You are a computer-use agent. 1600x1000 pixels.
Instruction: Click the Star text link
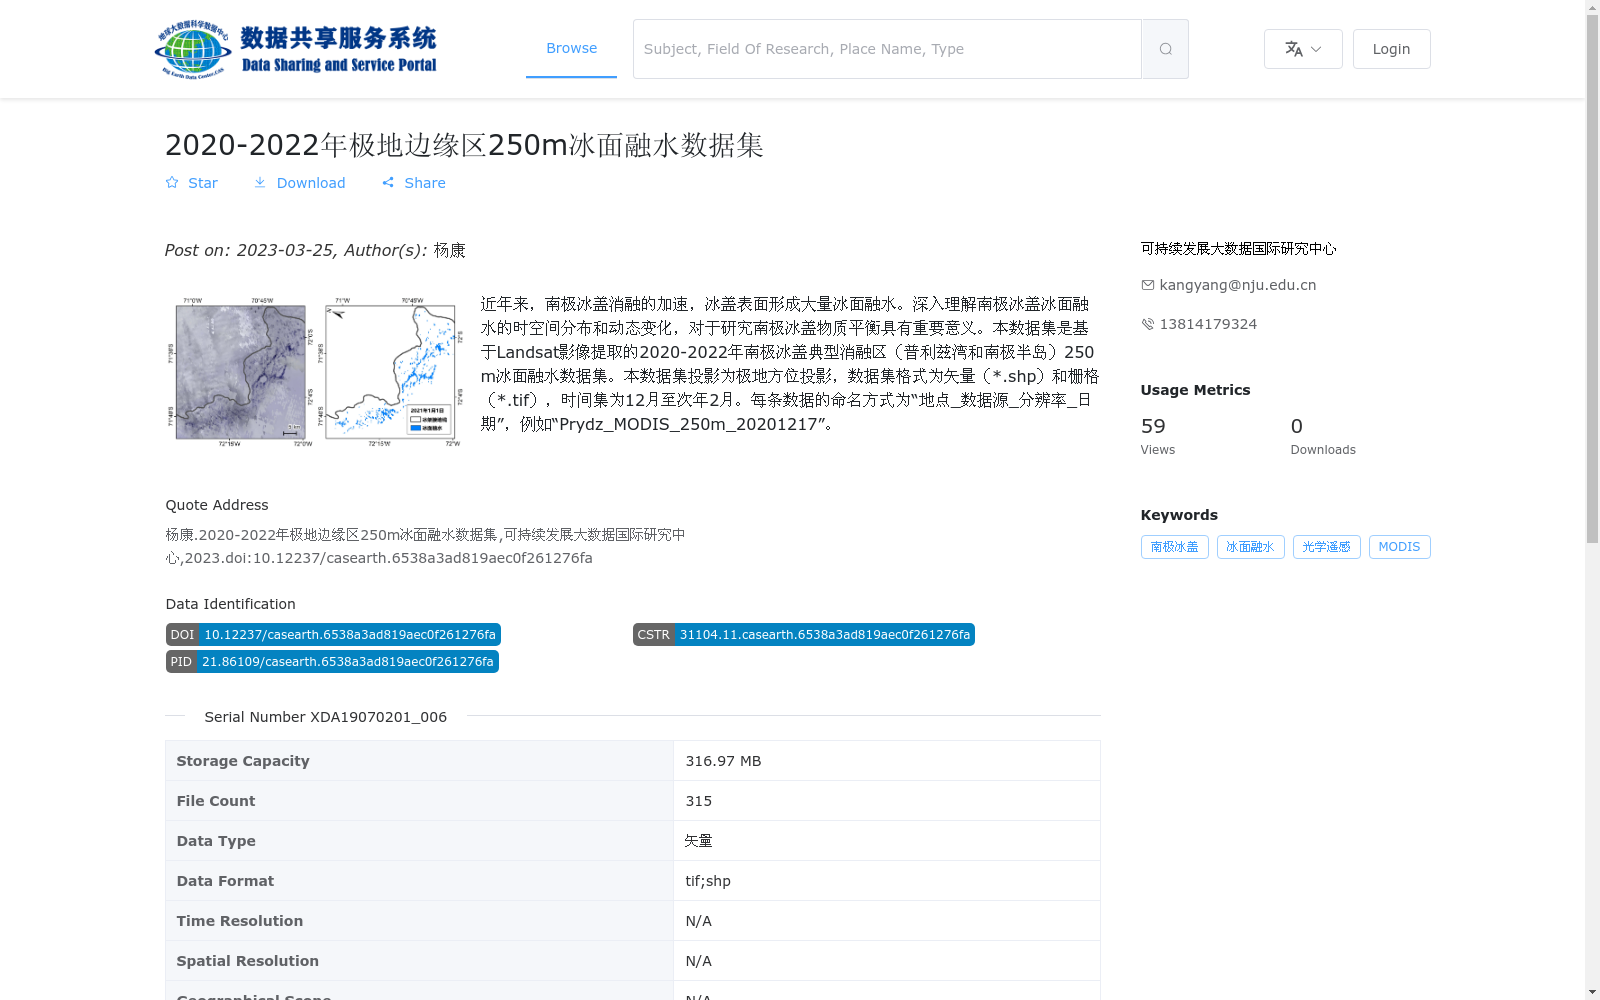(x=203, y=183)
